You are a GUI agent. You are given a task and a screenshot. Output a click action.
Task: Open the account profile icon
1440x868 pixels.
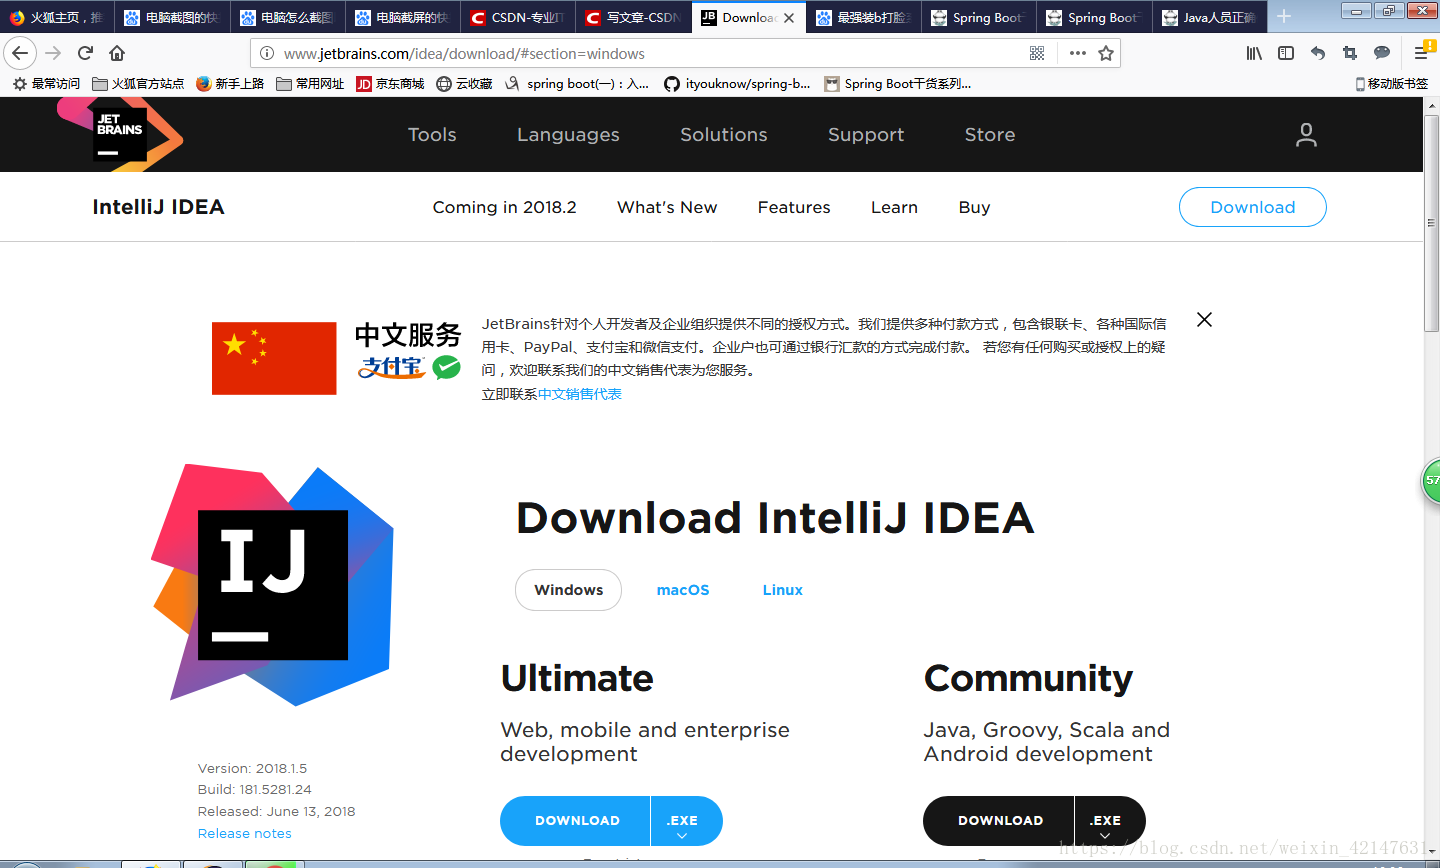(x=1306, y=135)
